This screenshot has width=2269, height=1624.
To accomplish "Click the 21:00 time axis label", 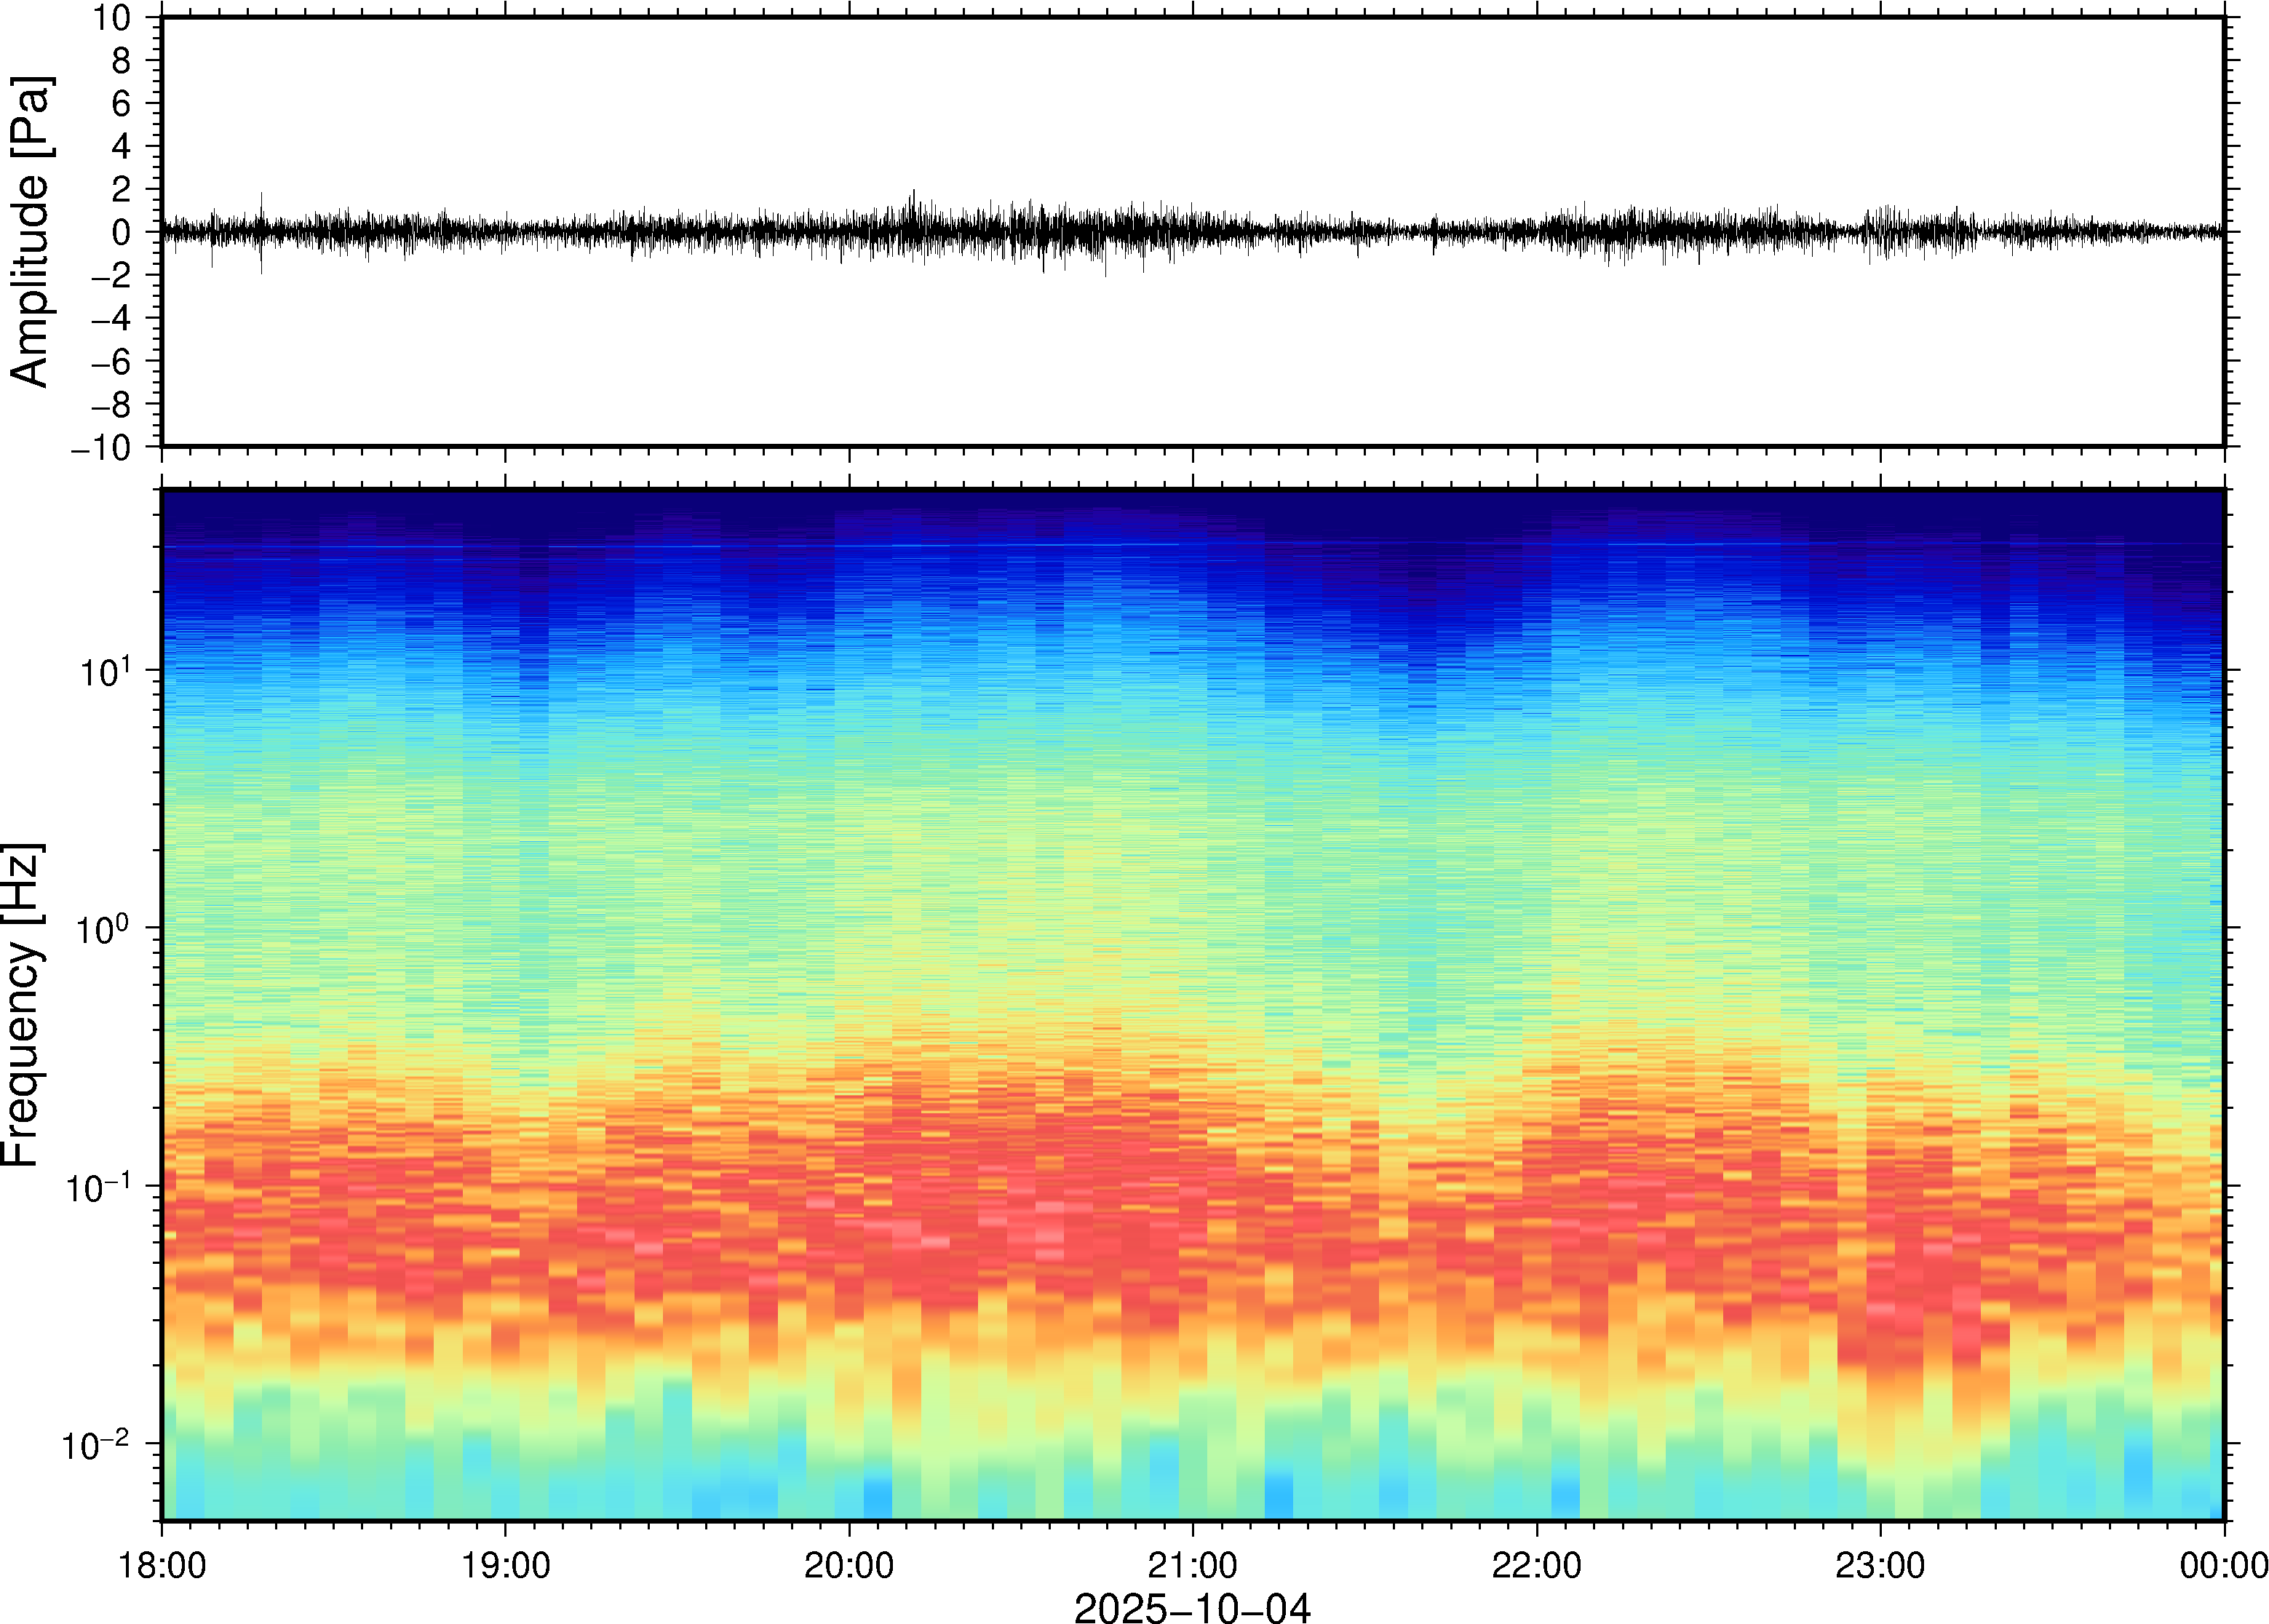I will coord(1192,1565).
